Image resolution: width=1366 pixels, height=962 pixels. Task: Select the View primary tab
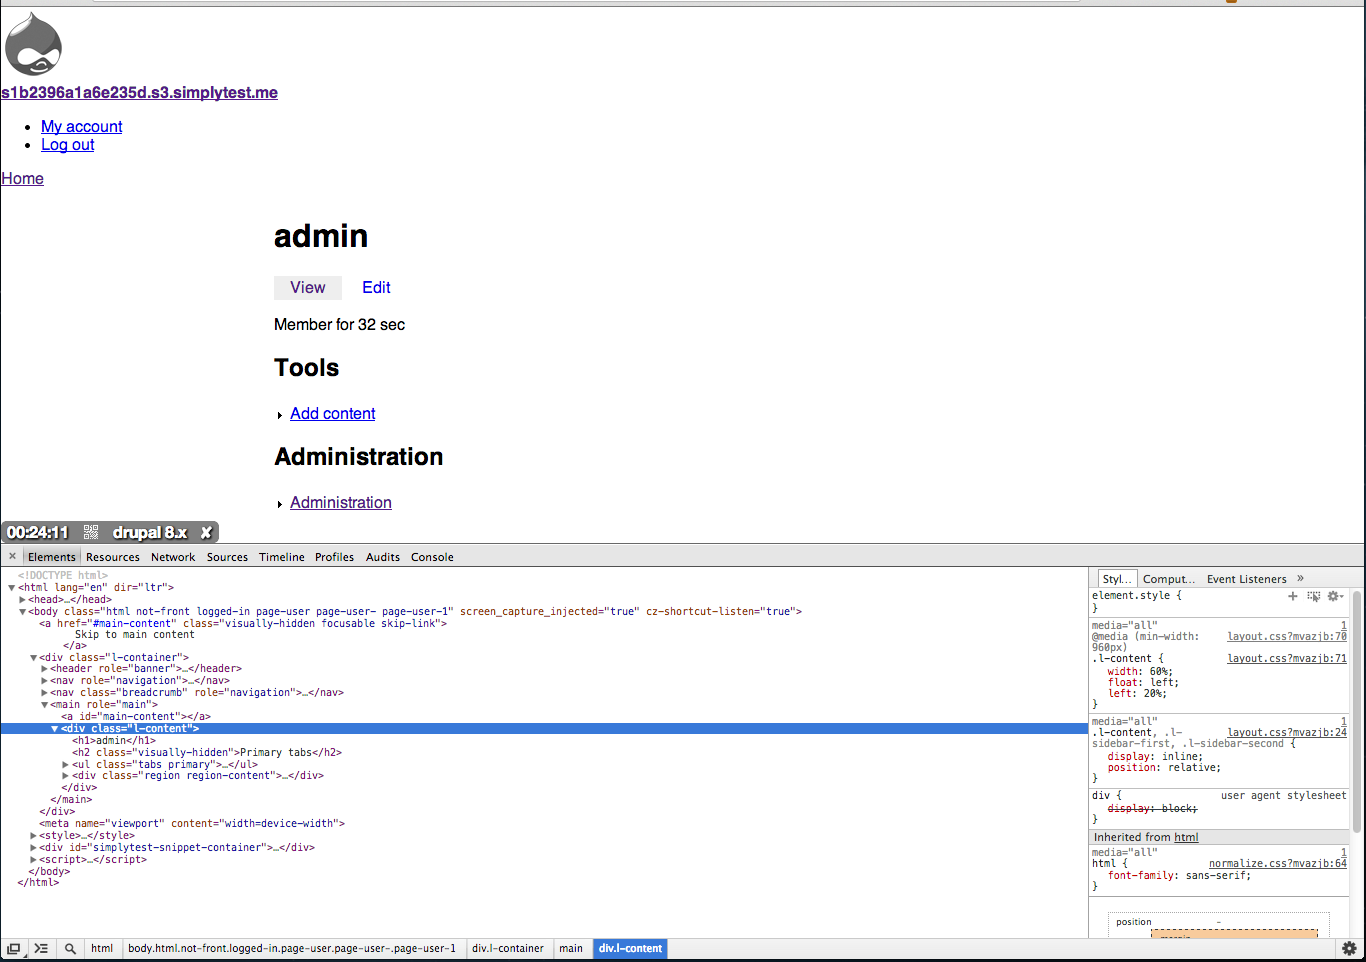pyautogui.click(x=308, y=287)
